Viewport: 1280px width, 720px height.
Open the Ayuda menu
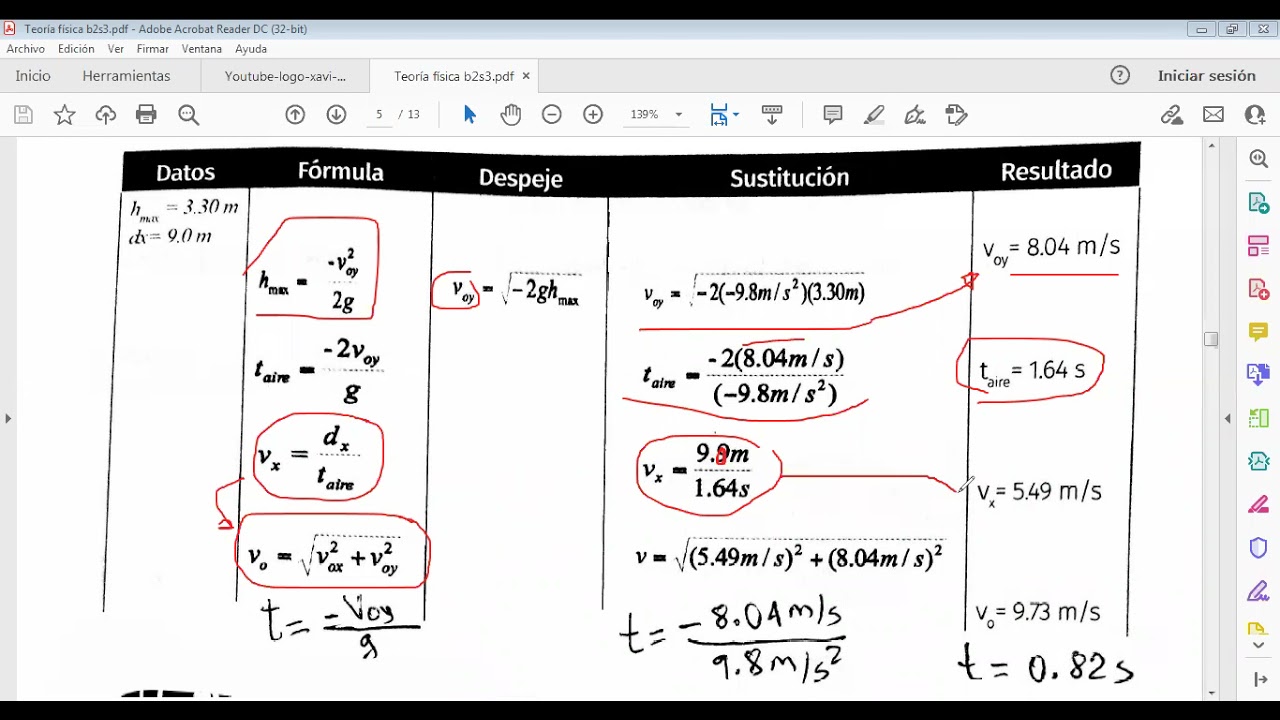point(251,49)
